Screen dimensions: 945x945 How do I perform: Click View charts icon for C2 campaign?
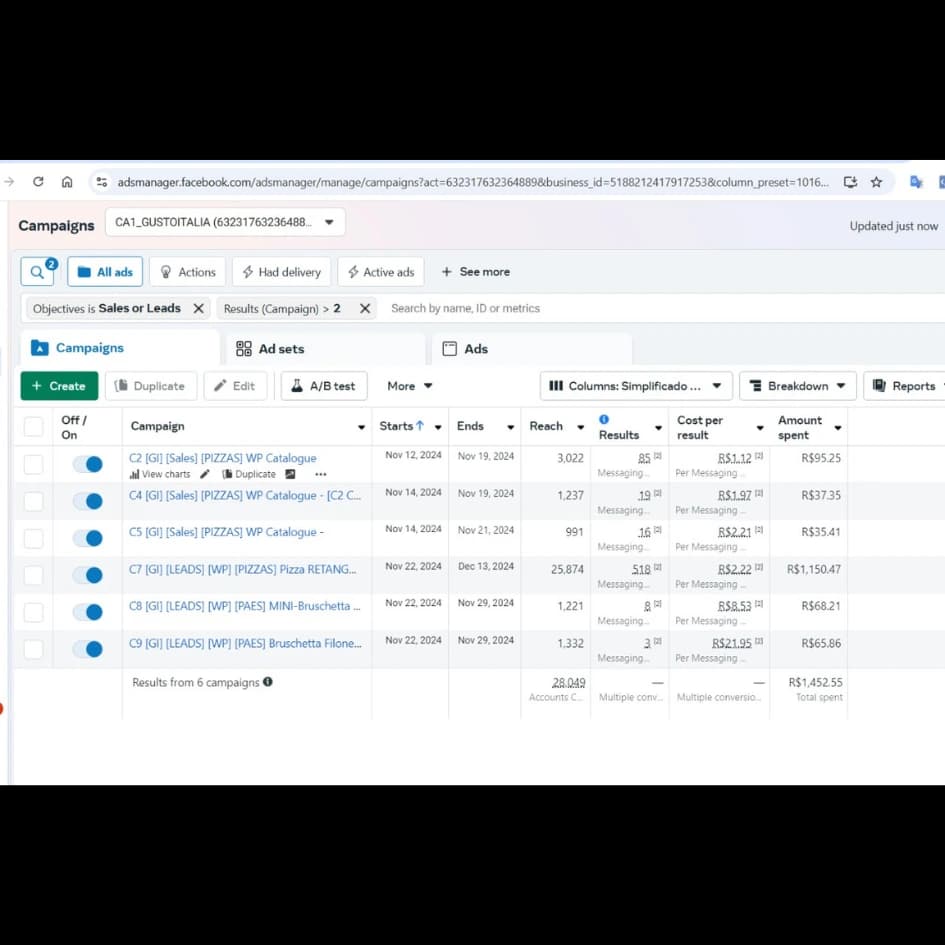point(160,474)
